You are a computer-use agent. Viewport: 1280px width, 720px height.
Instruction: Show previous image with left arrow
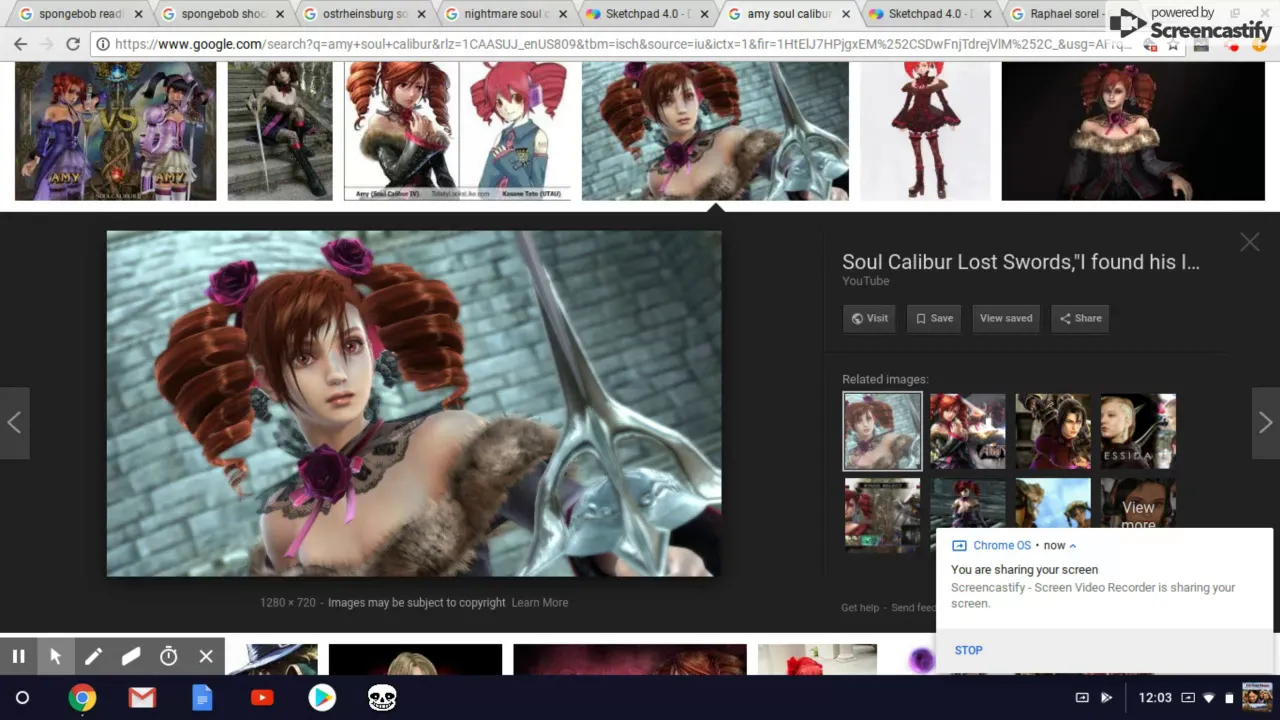[x=14, y=423]
